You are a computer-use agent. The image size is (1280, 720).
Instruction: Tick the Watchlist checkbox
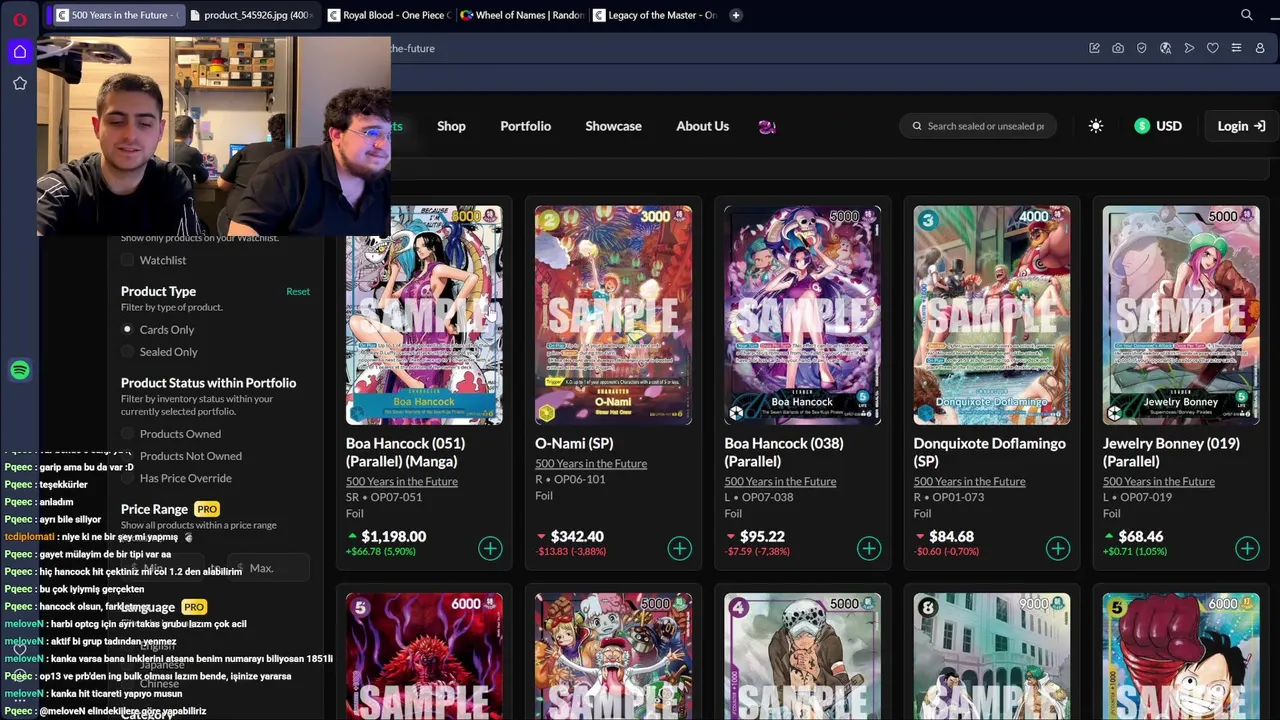click(127, 260)
